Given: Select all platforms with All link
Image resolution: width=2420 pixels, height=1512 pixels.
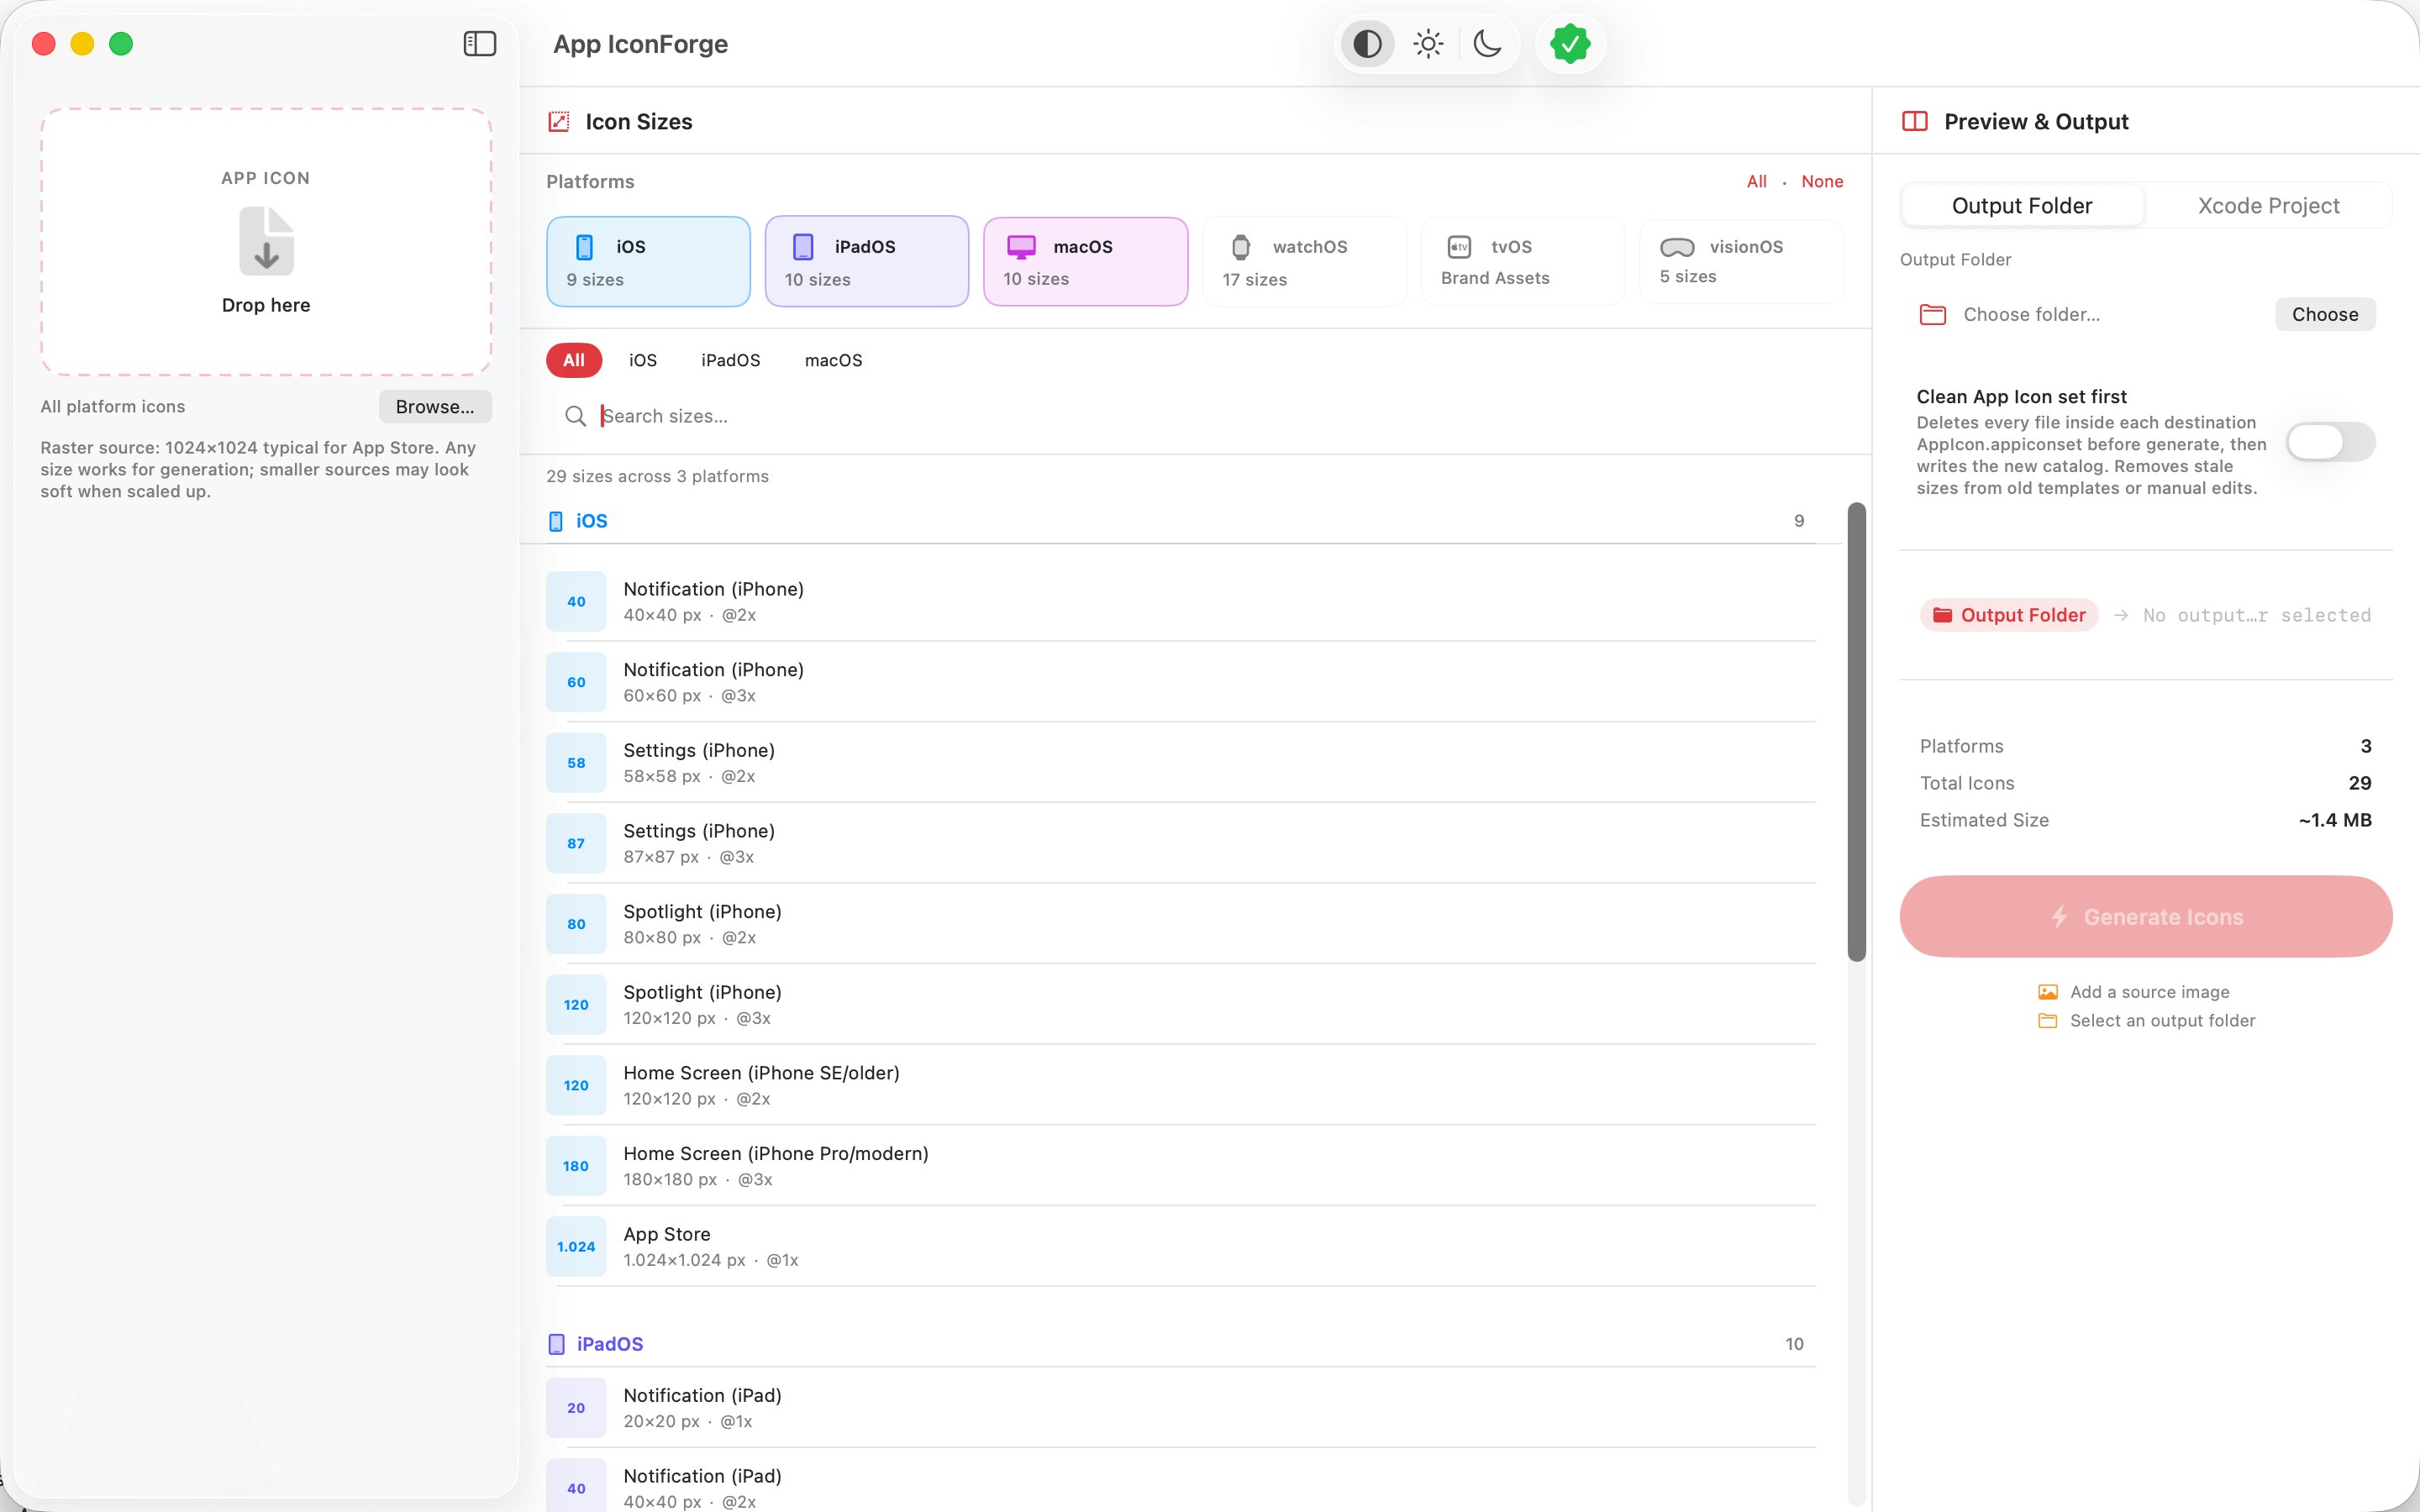Looking at the screenshot, I should pos(1757,182).
